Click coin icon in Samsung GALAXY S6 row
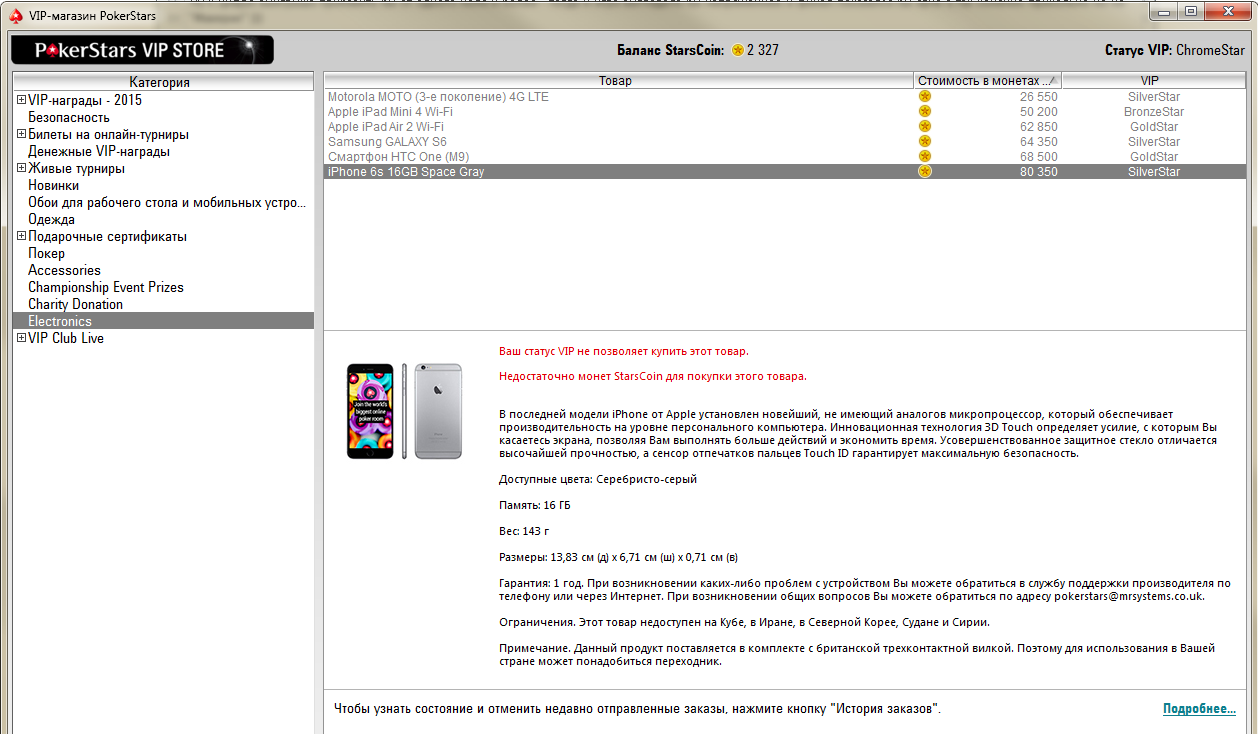This screenshot has height=734, width=1258. point(925,142)
